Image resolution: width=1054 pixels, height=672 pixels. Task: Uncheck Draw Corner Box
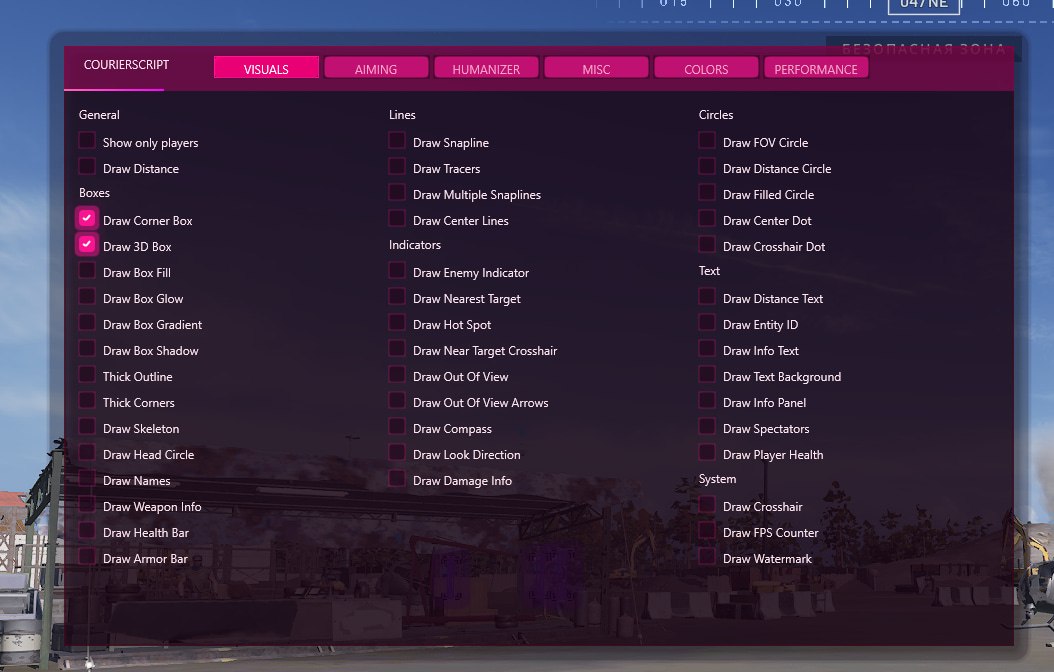(x=87, y=218)
